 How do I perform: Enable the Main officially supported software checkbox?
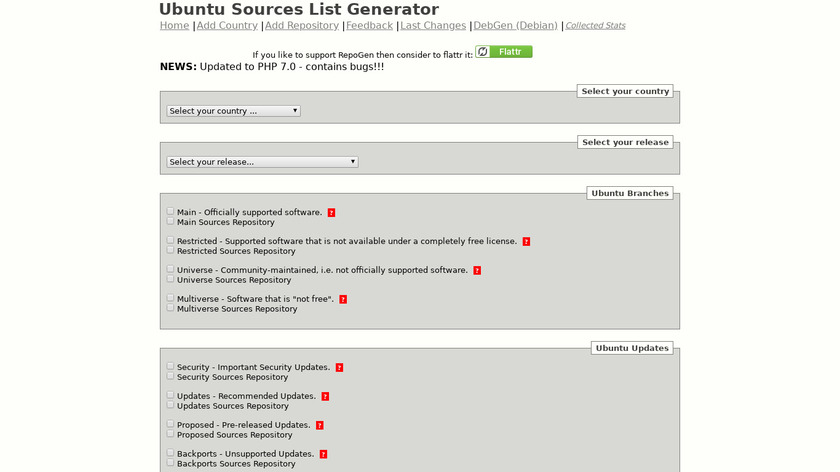[171, 212]
